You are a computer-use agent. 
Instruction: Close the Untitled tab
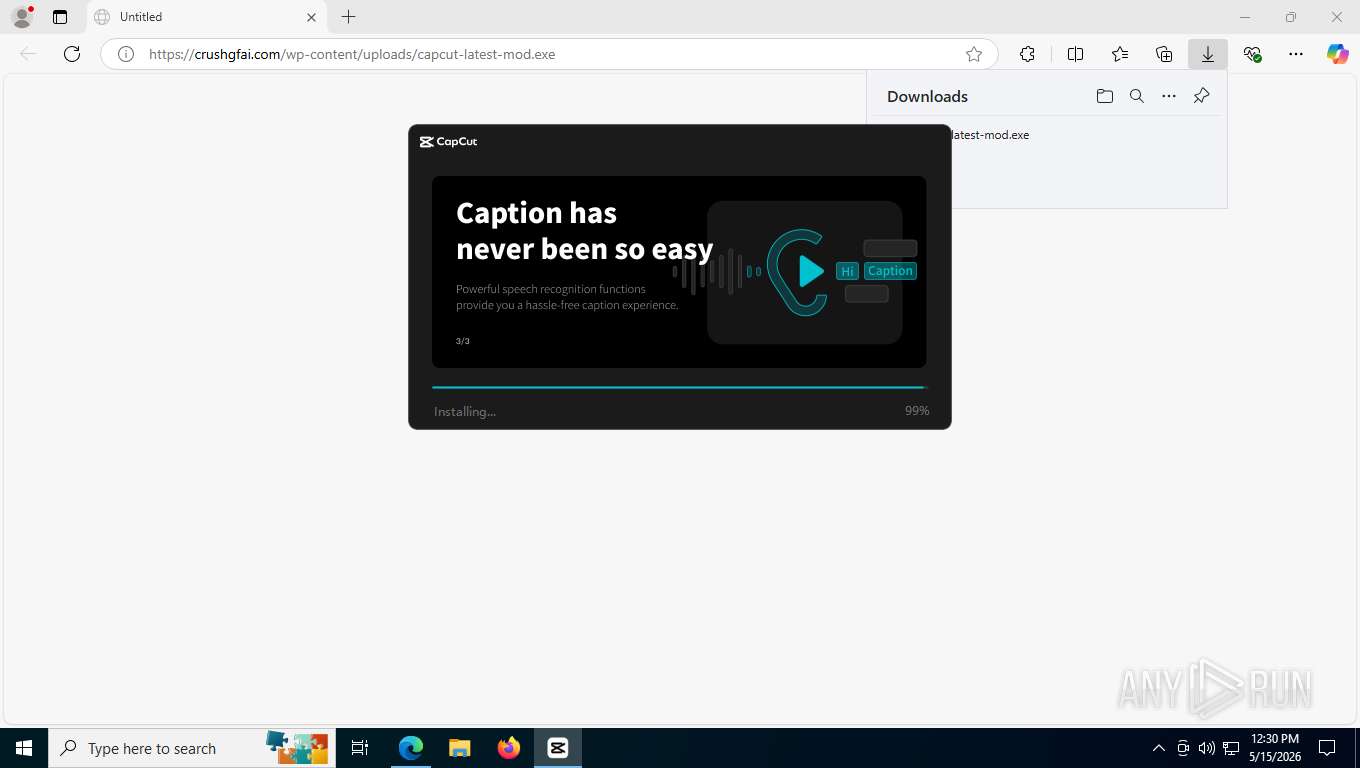pos(311,17)
